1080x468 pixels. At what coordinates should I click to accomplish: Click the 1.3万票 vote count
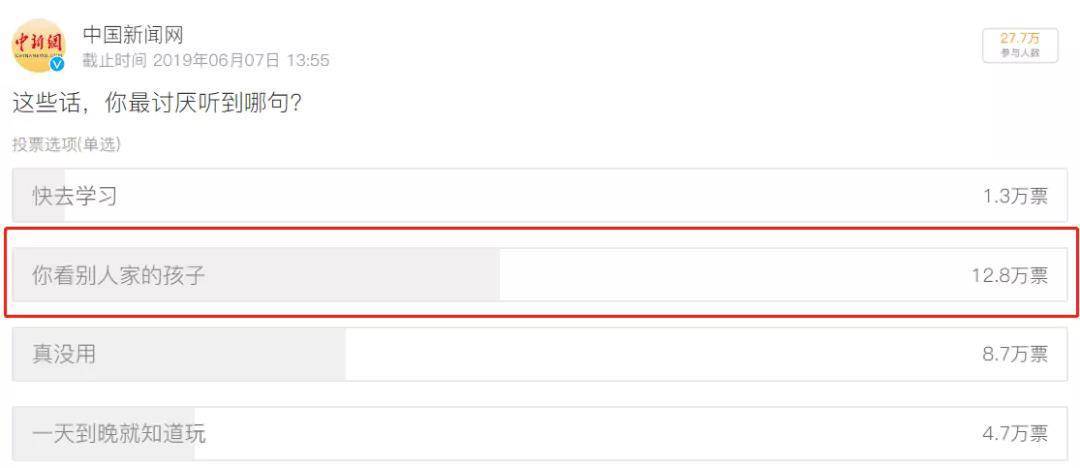point(1015,196)
